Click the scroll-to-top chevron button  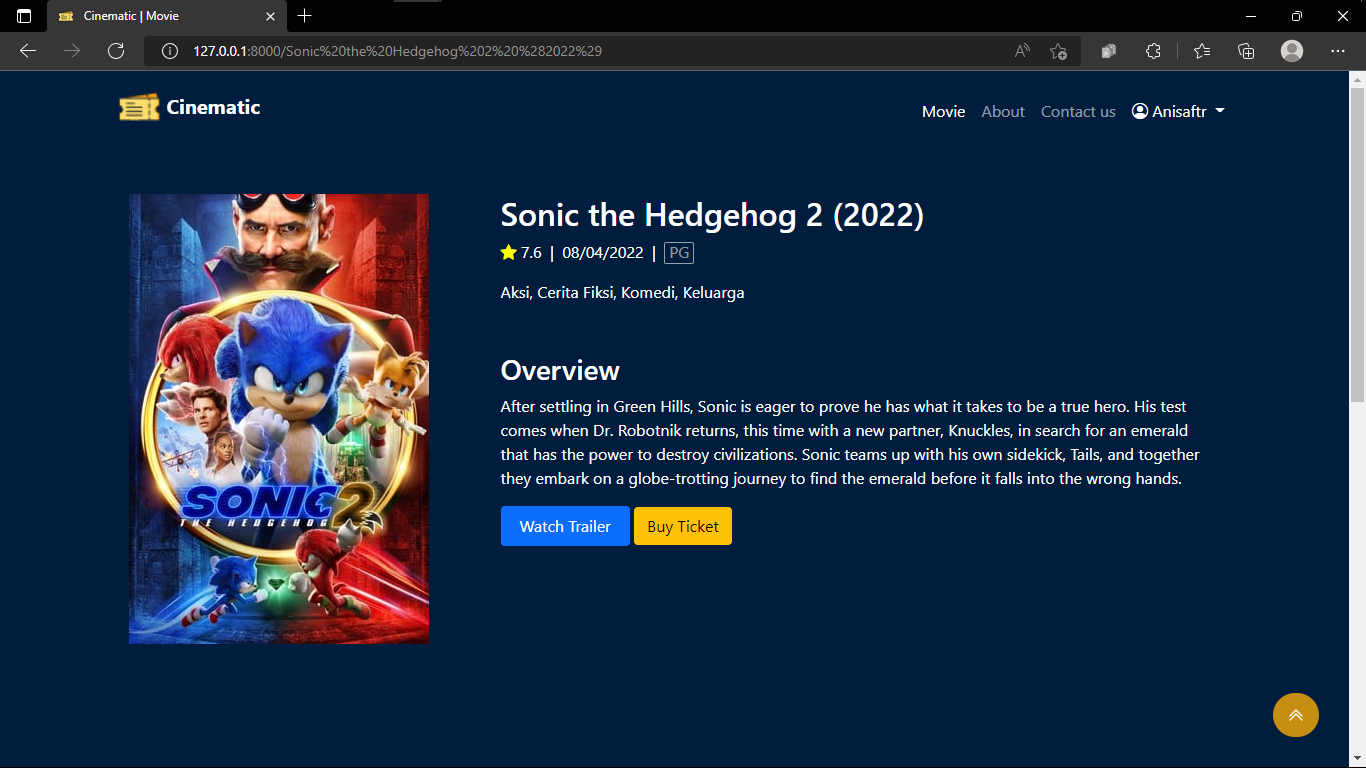1296,715
